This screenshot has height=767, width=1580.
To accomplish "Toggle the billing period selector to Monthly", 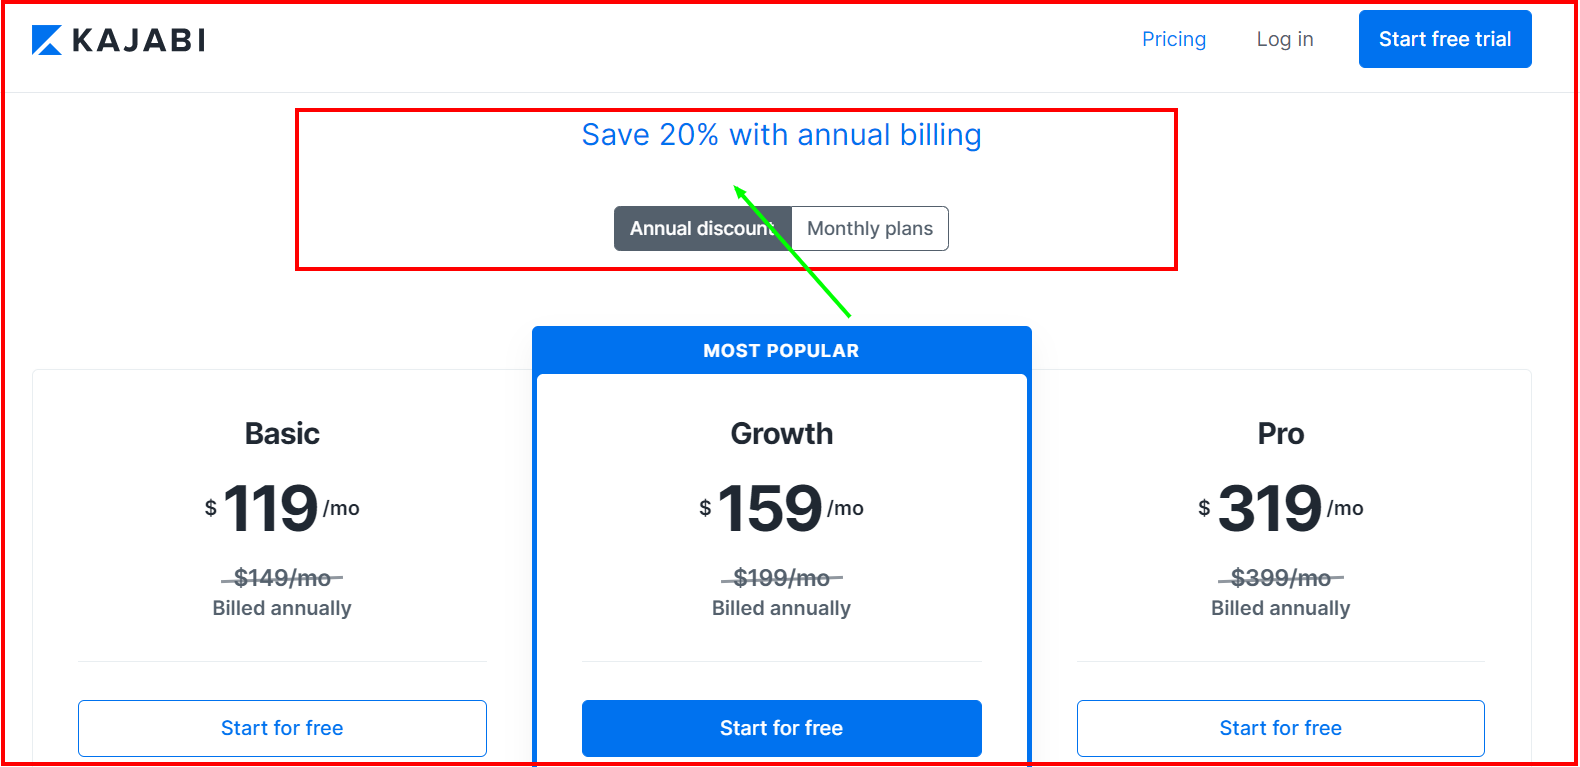I will pos(869,228).
